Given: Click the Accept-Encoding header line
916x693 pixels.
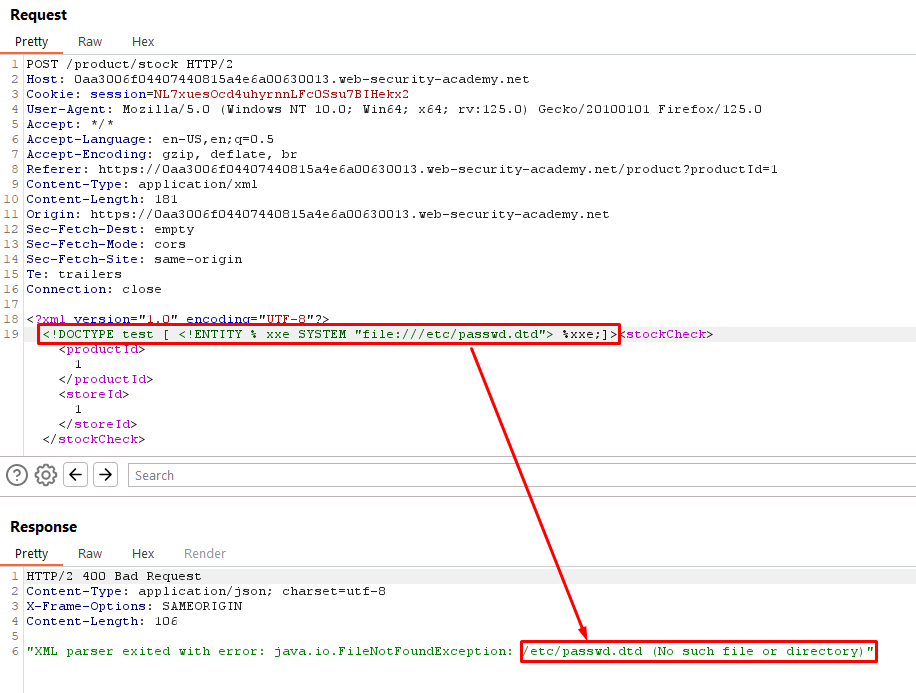Looking at the screenshot, I should (162, 154).
